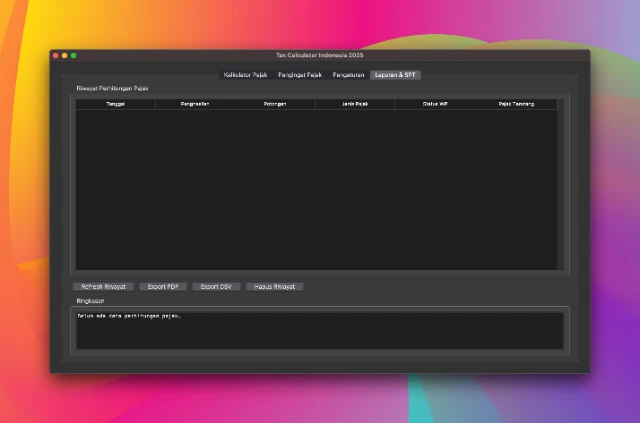
Task: Open the Pengingat Pajak tab
Action: pos(300,75)
